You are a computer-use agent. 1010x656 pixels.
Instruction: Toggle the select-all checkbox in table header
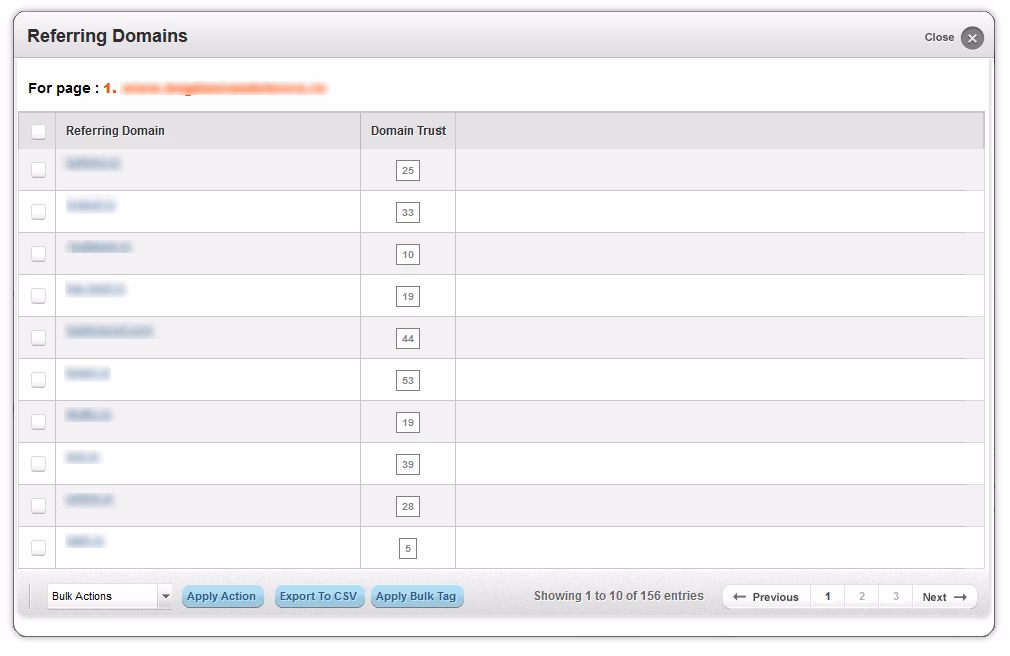point(37,130)
